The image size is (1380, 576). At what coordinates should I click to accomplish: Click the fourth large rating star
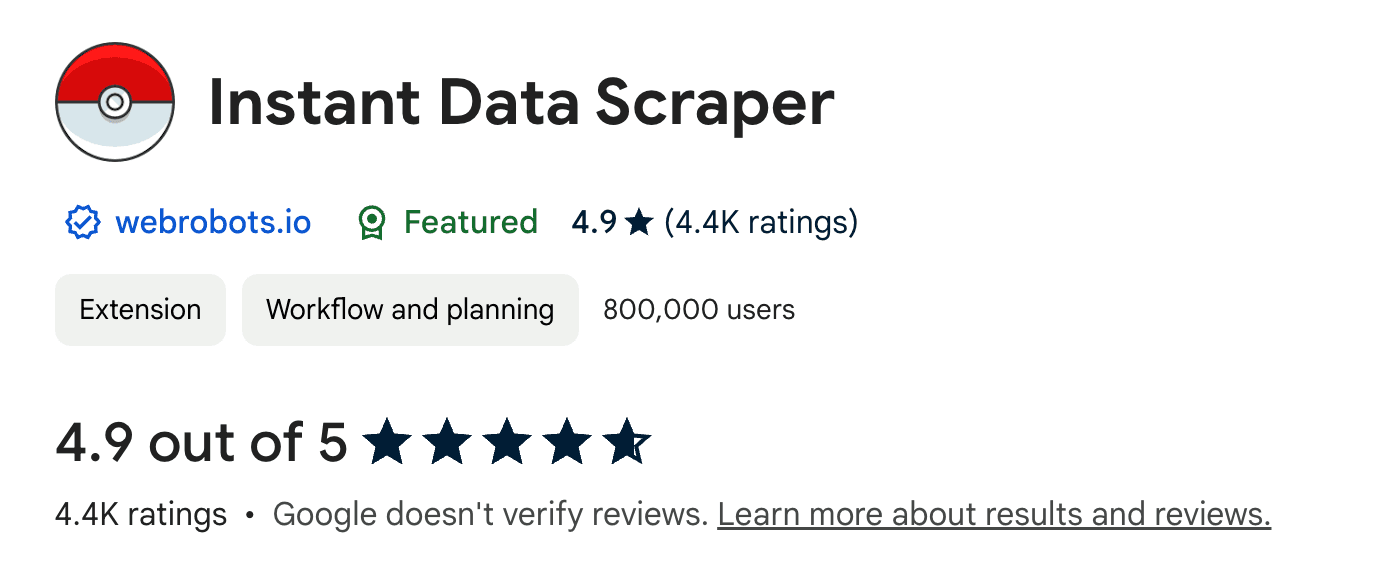coord(567,443)
